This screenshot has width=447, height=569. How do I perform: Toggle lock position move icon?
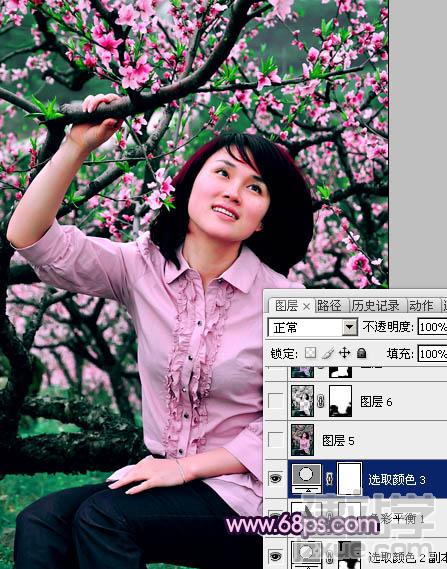pos(344,352)
